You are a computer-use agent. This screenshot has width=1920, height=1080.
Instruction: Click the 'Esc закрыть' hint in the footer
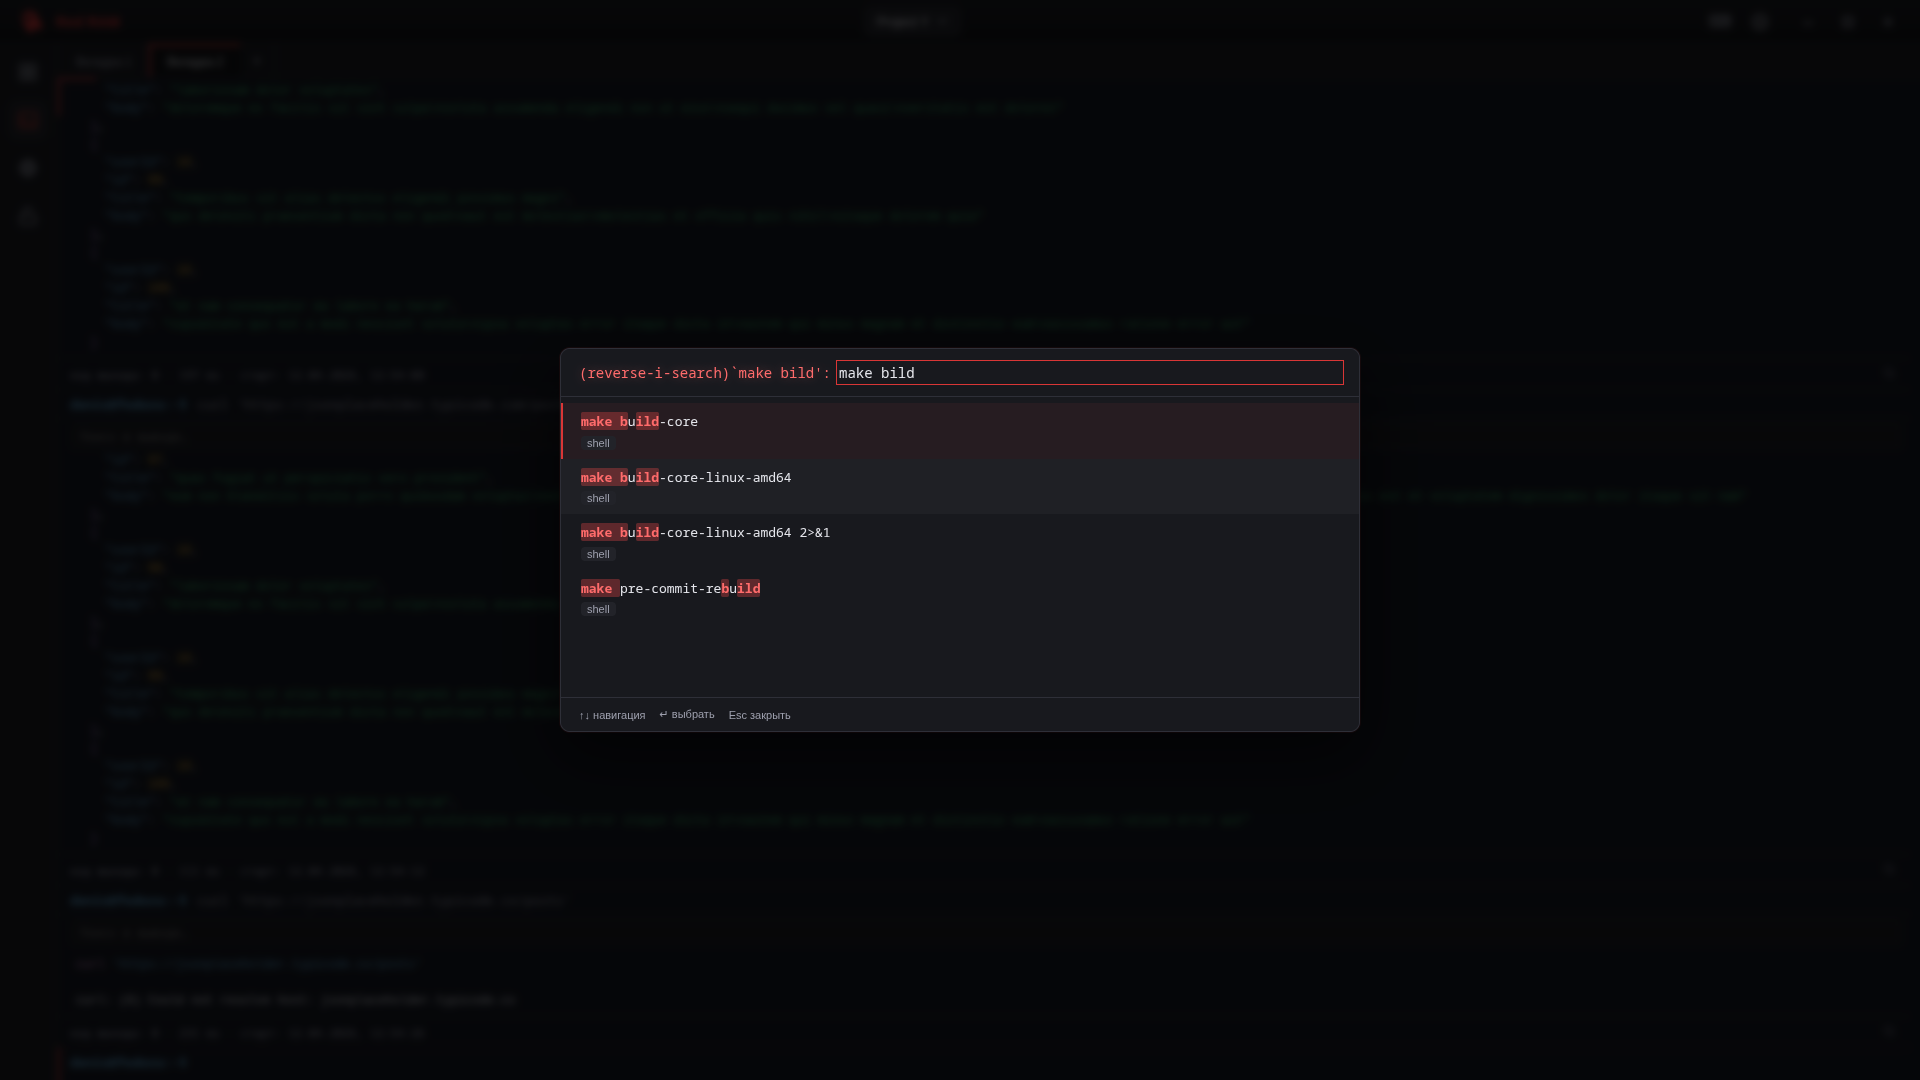click(759, 715)
